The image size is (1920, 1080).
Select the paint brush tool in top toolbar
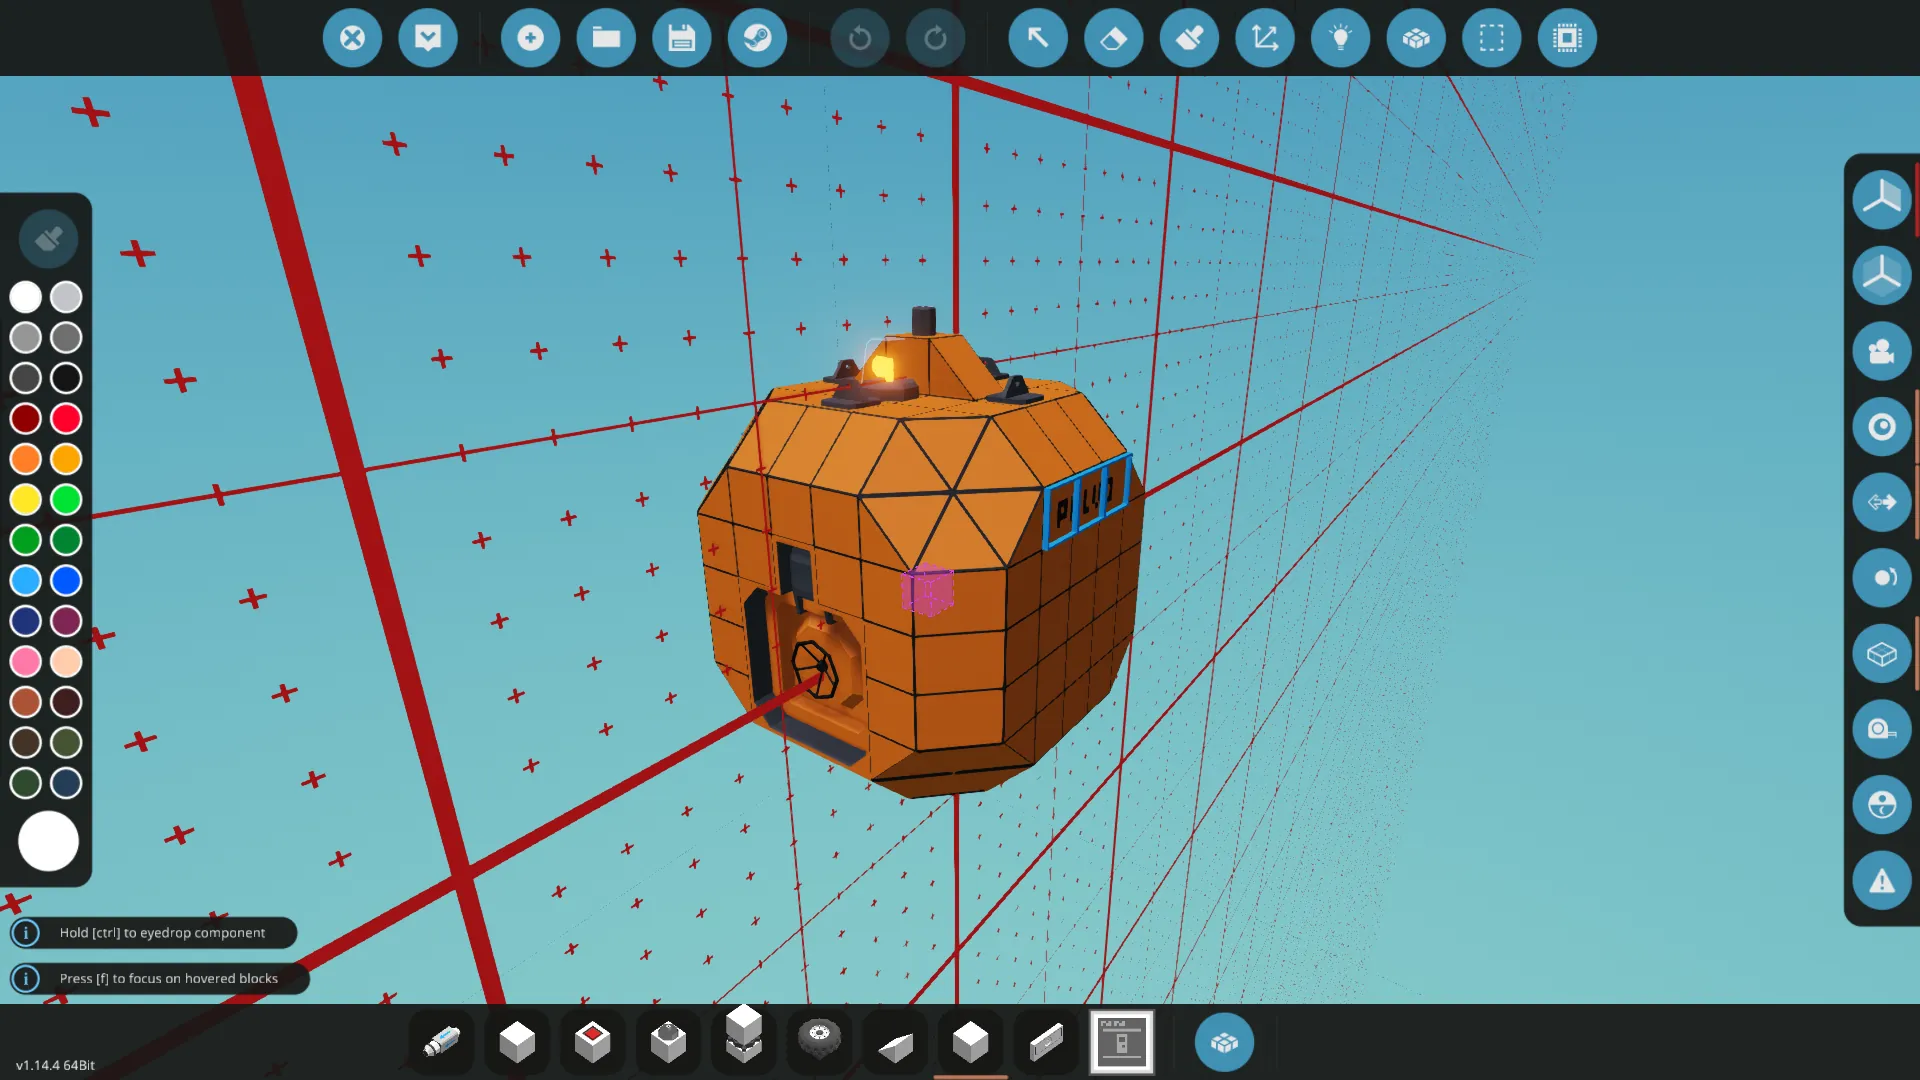[x=1189, y=38]
